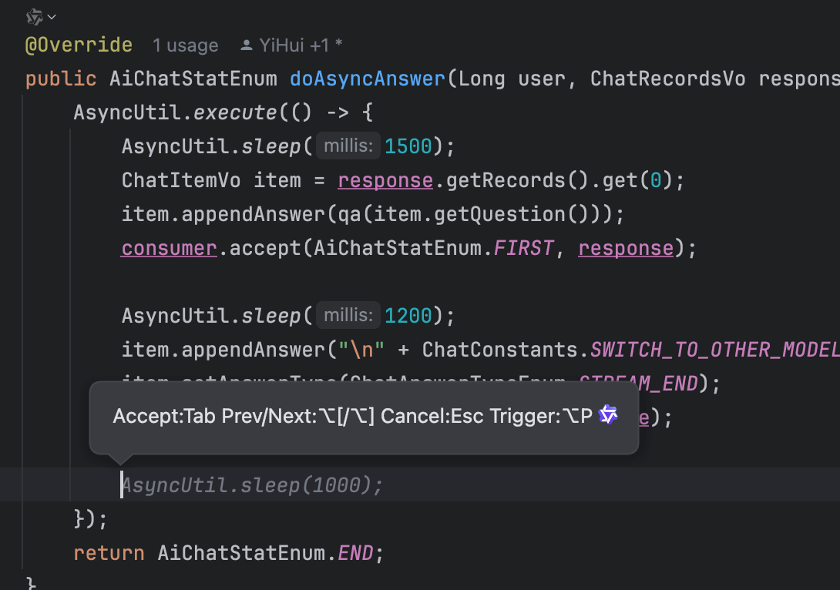Click the doAsyncAnswer method name

(368, 79)
